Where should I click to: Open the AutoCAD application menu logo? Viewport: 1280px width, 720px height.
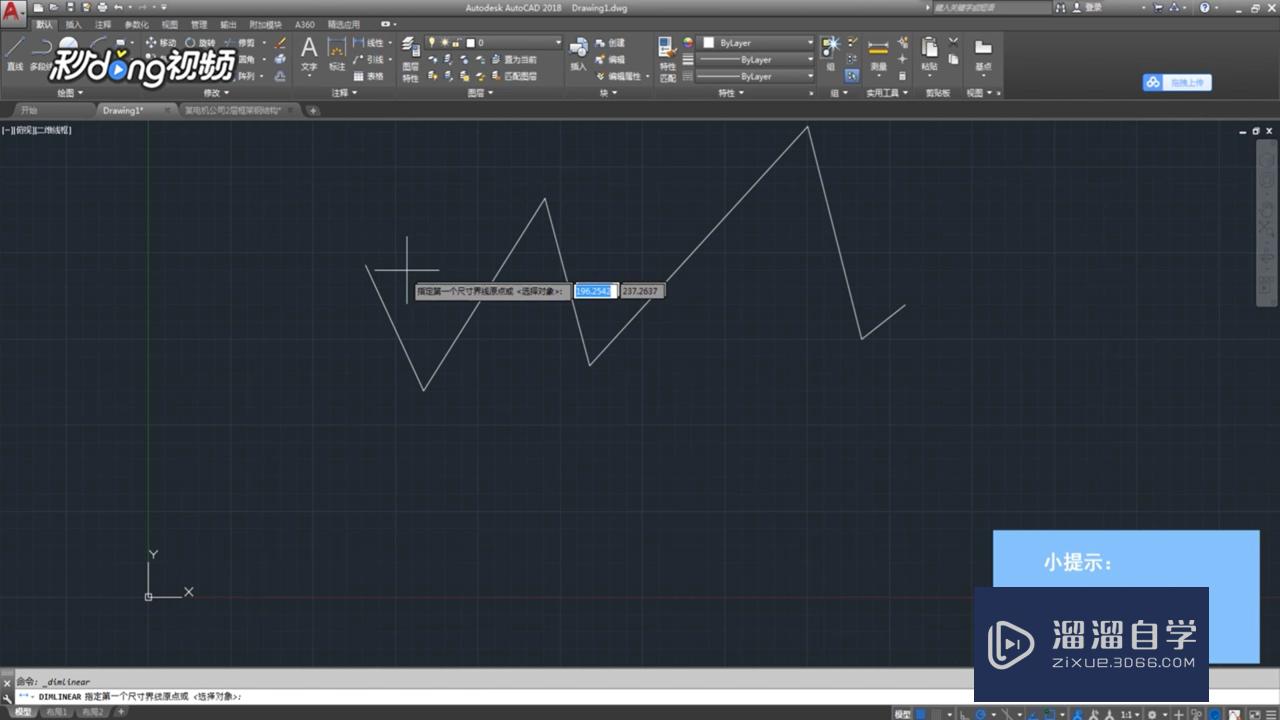(12, 12)
